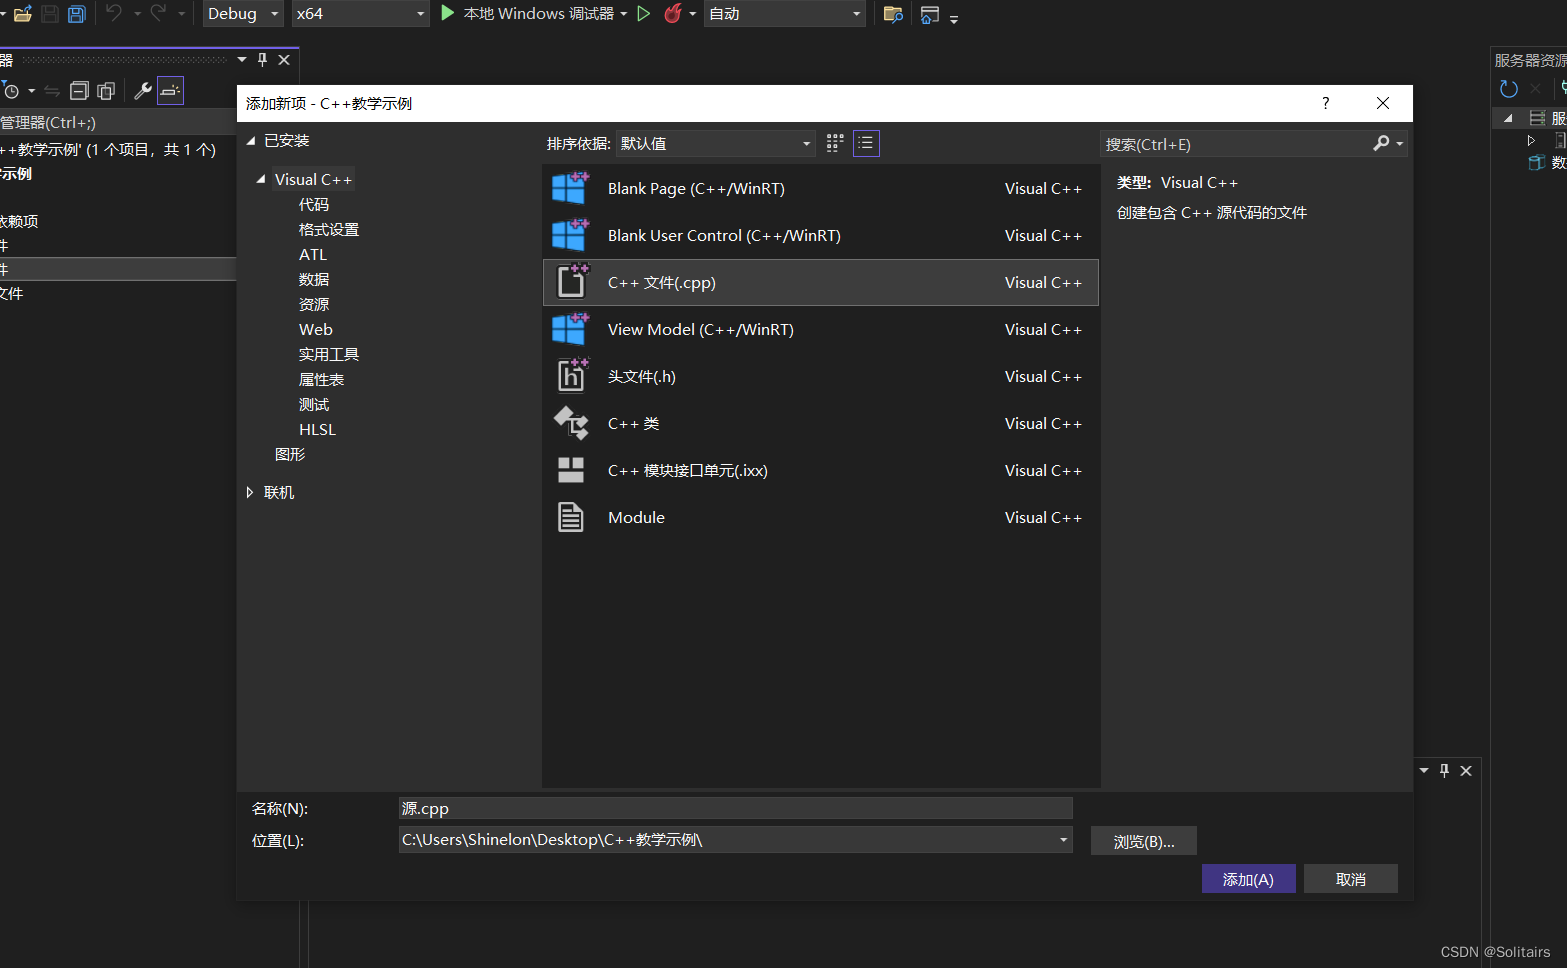Screen dimensions: 1567x968
Task: Choose the C++ 类 template
Action: pyautogui.click(x=820, y=424)
